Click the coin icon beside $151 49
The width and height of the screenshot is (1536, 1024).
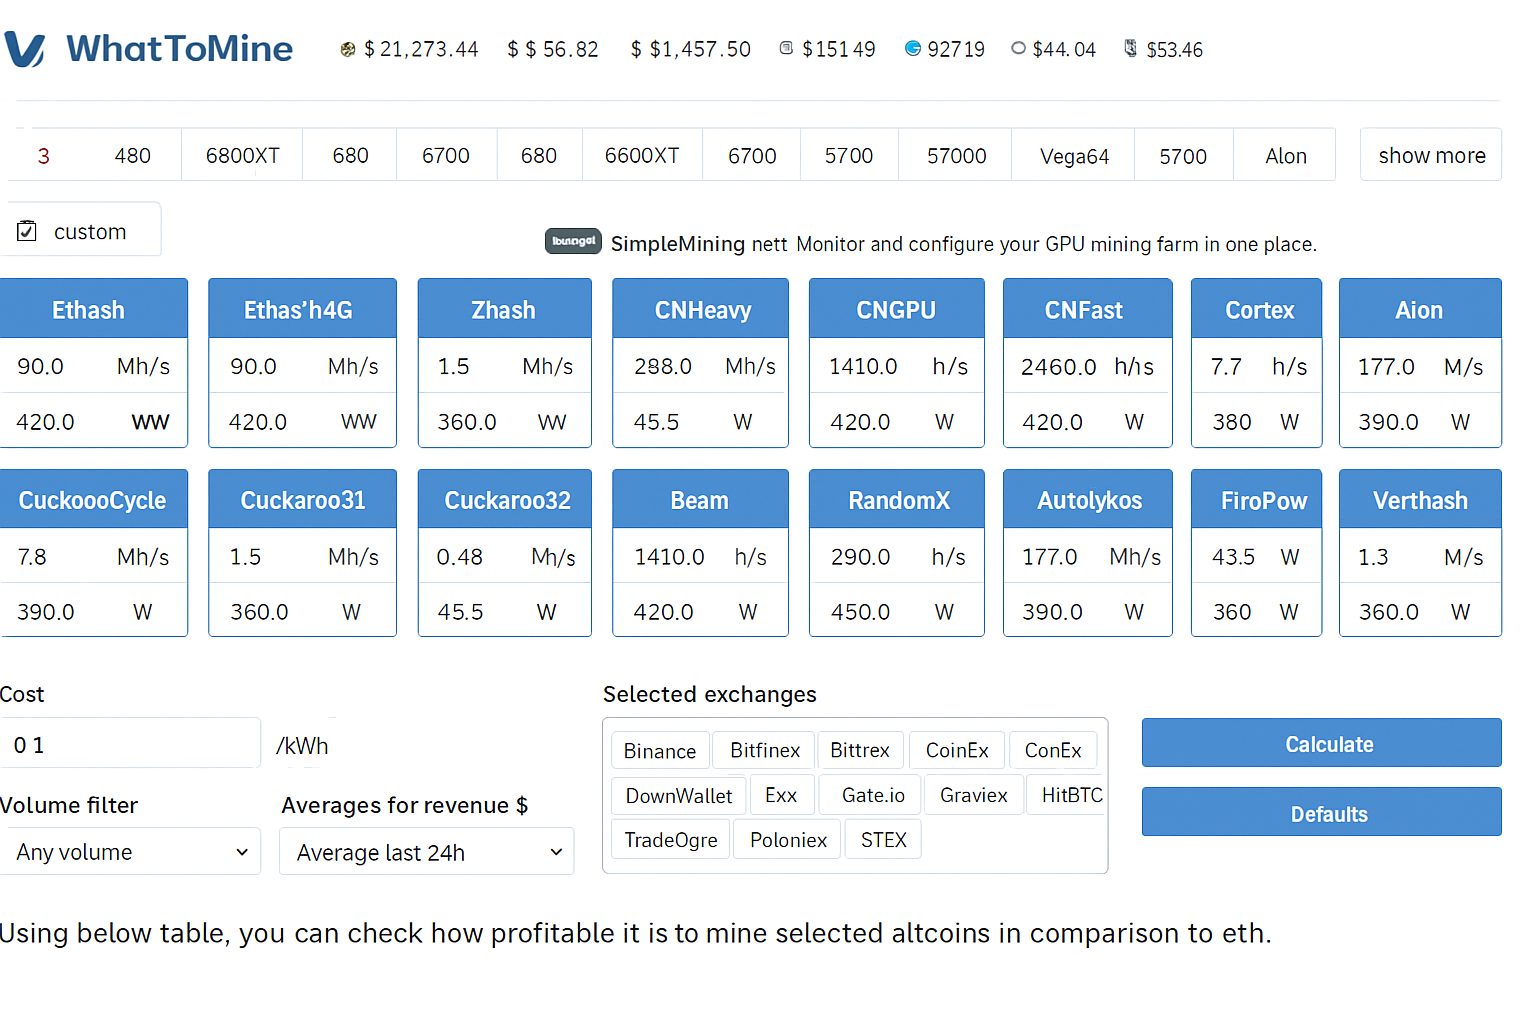(786, 48)
